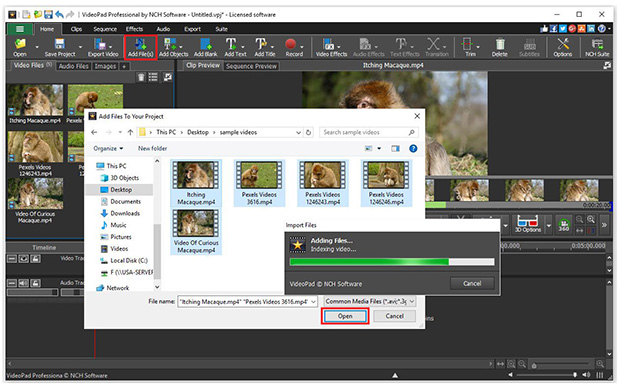620x385 pixels.
Task: Open the Effects ribbon tab
Action: tap(134, 29)
